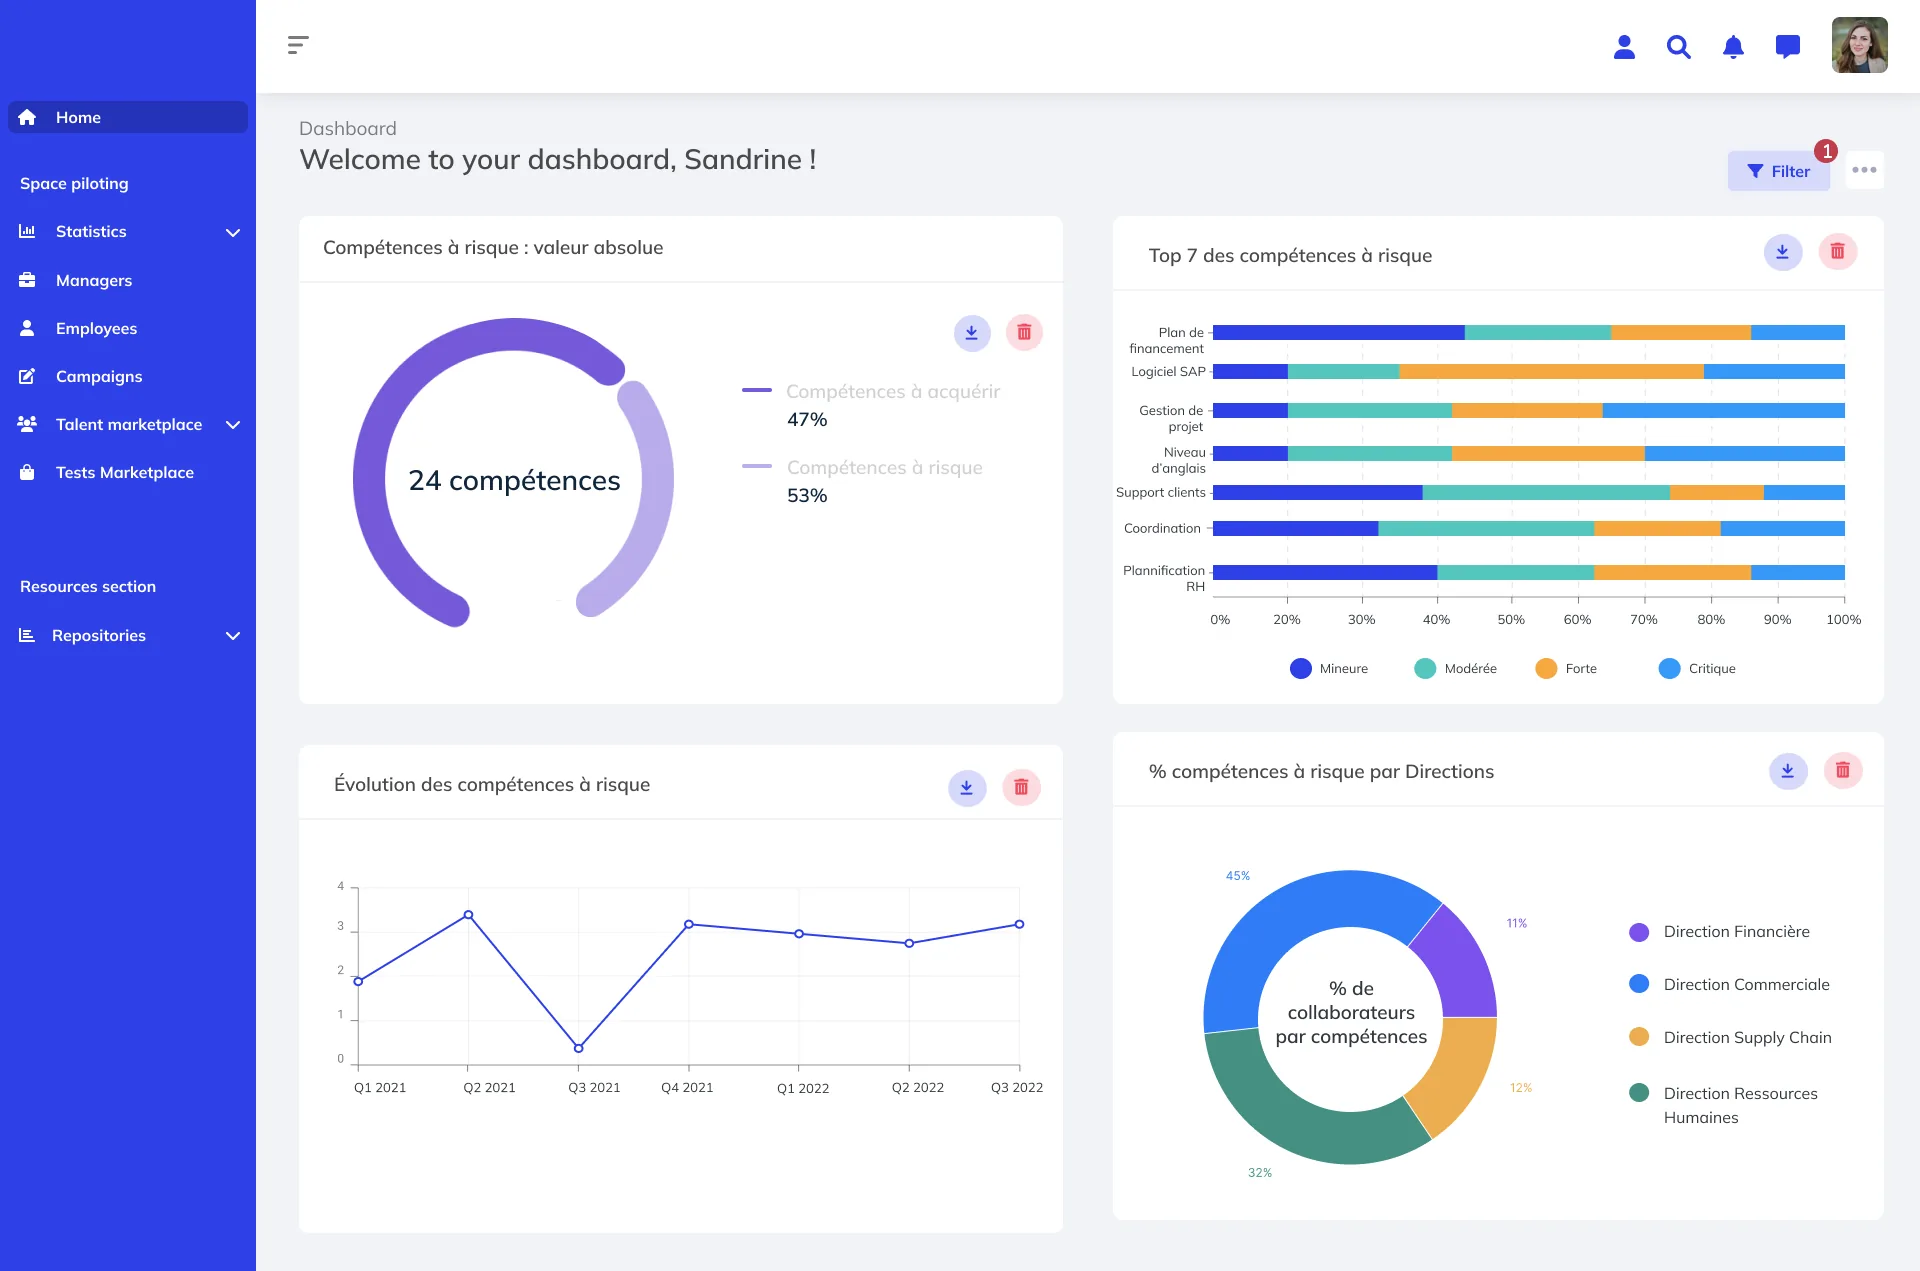Click the Plan de financement bar row
Viewport: 1920px width, 1271px height.
point(1528,332)
